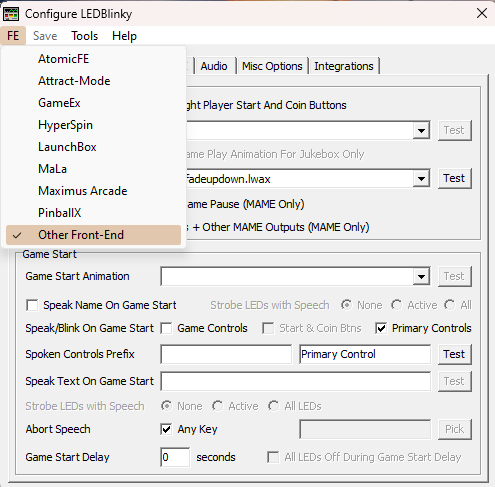Click the LEDBlinky app icon in title bar
The image size is (495, 487).
coord(11,14)
